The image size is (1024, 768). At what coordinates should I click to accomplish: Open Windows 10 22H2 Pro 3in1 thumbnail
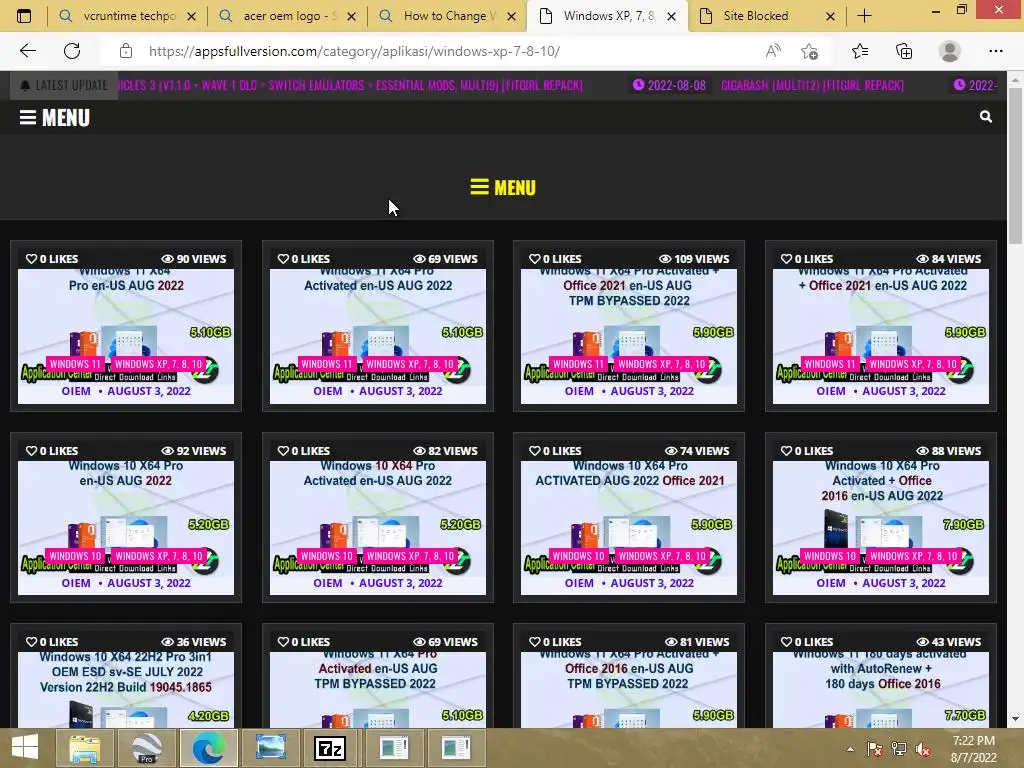[x=126, y=689]
